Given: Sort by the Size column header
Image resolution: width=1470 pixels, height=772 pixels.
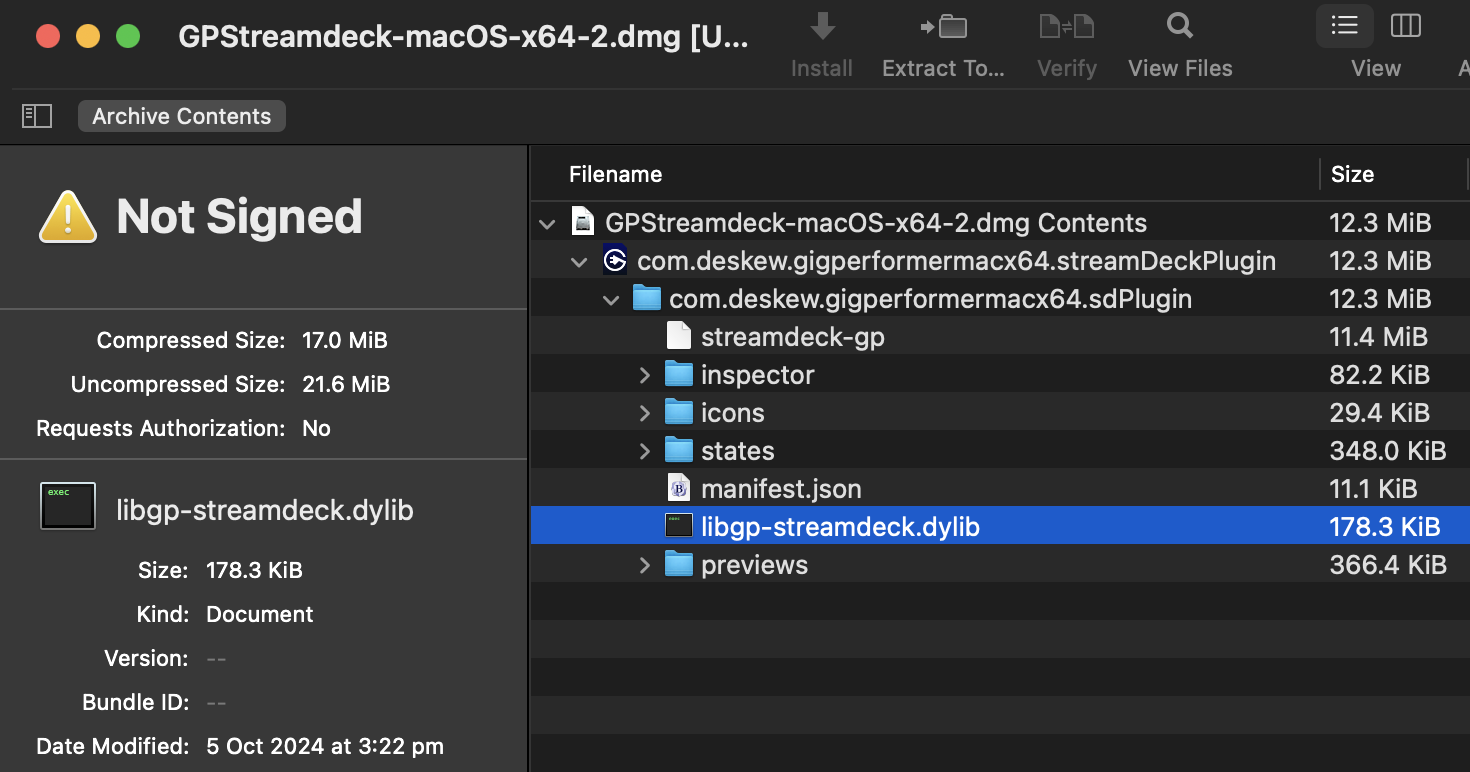Looking at the screenshot, I should pos(1352,174).
